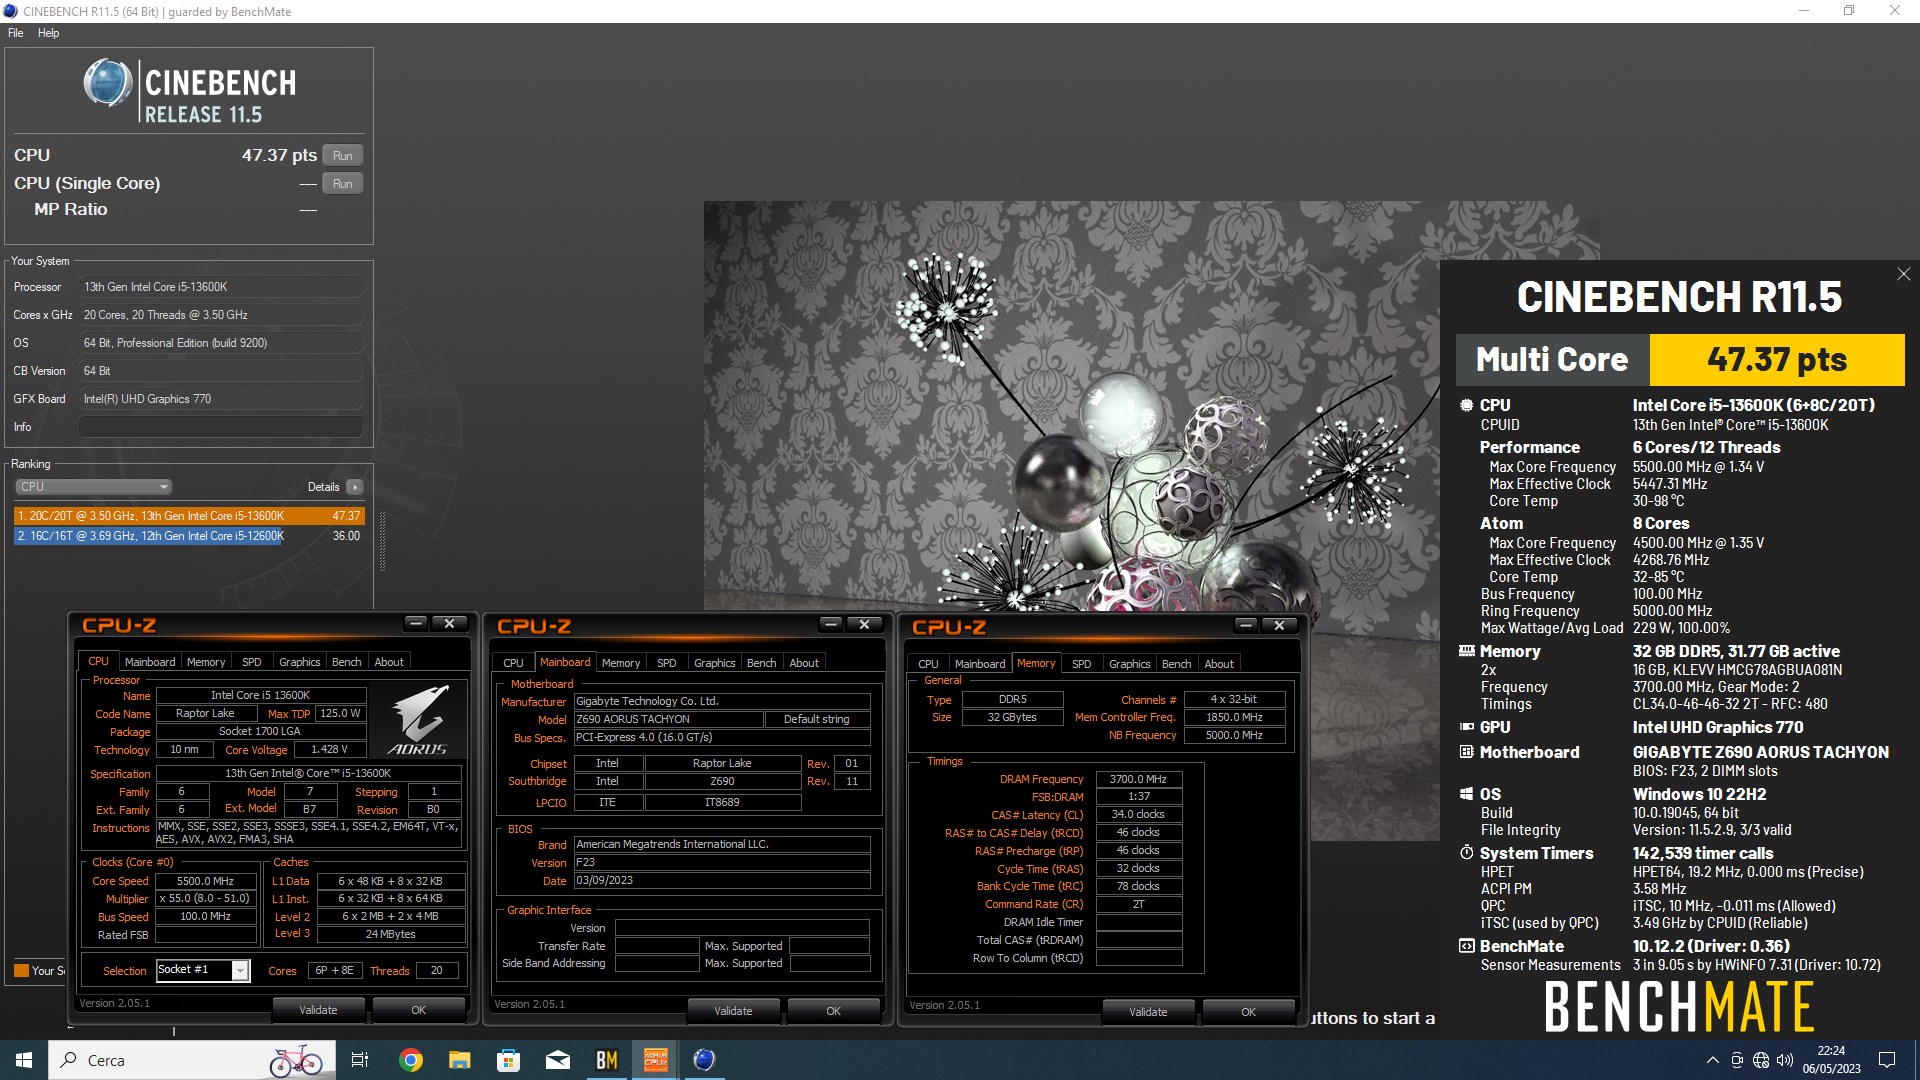This screenshot has height=1080, width=1920.
Task: Open File Explorer from the taskbar
Action: 459,1060
